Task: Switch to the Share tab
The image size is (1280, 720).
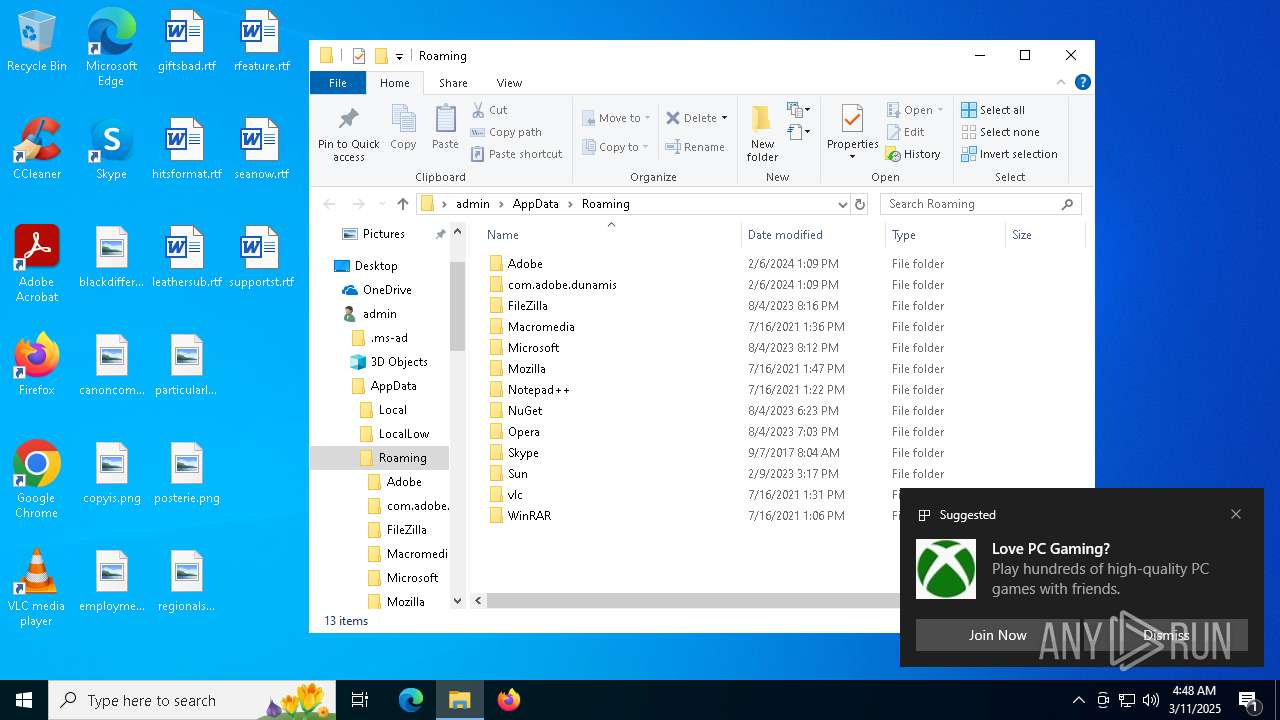Action: tap(453, 83)
